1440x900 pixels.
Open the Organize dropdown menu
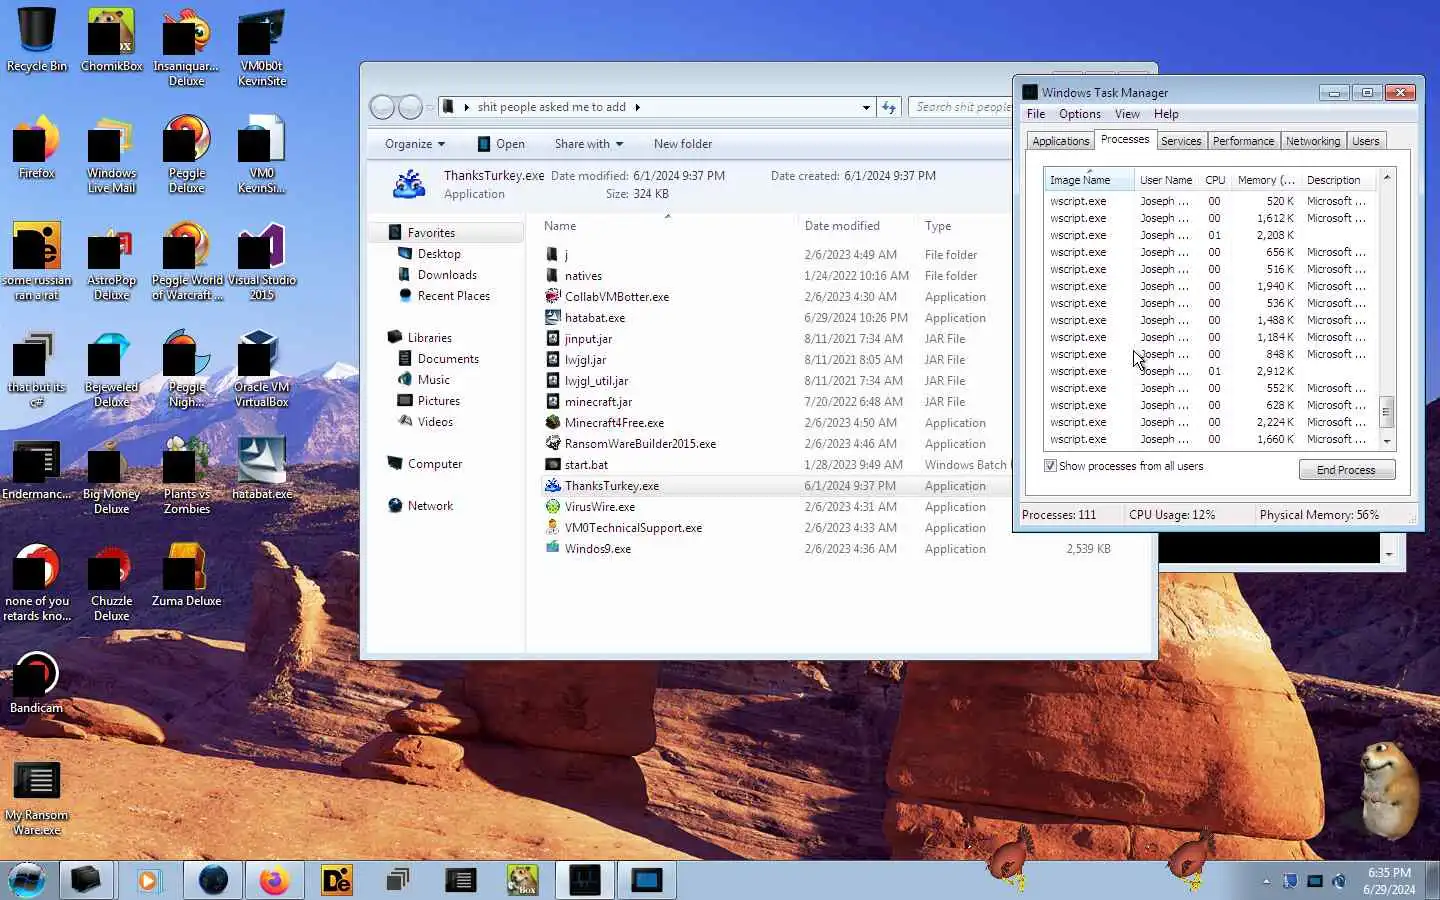(x=415, y=144)
